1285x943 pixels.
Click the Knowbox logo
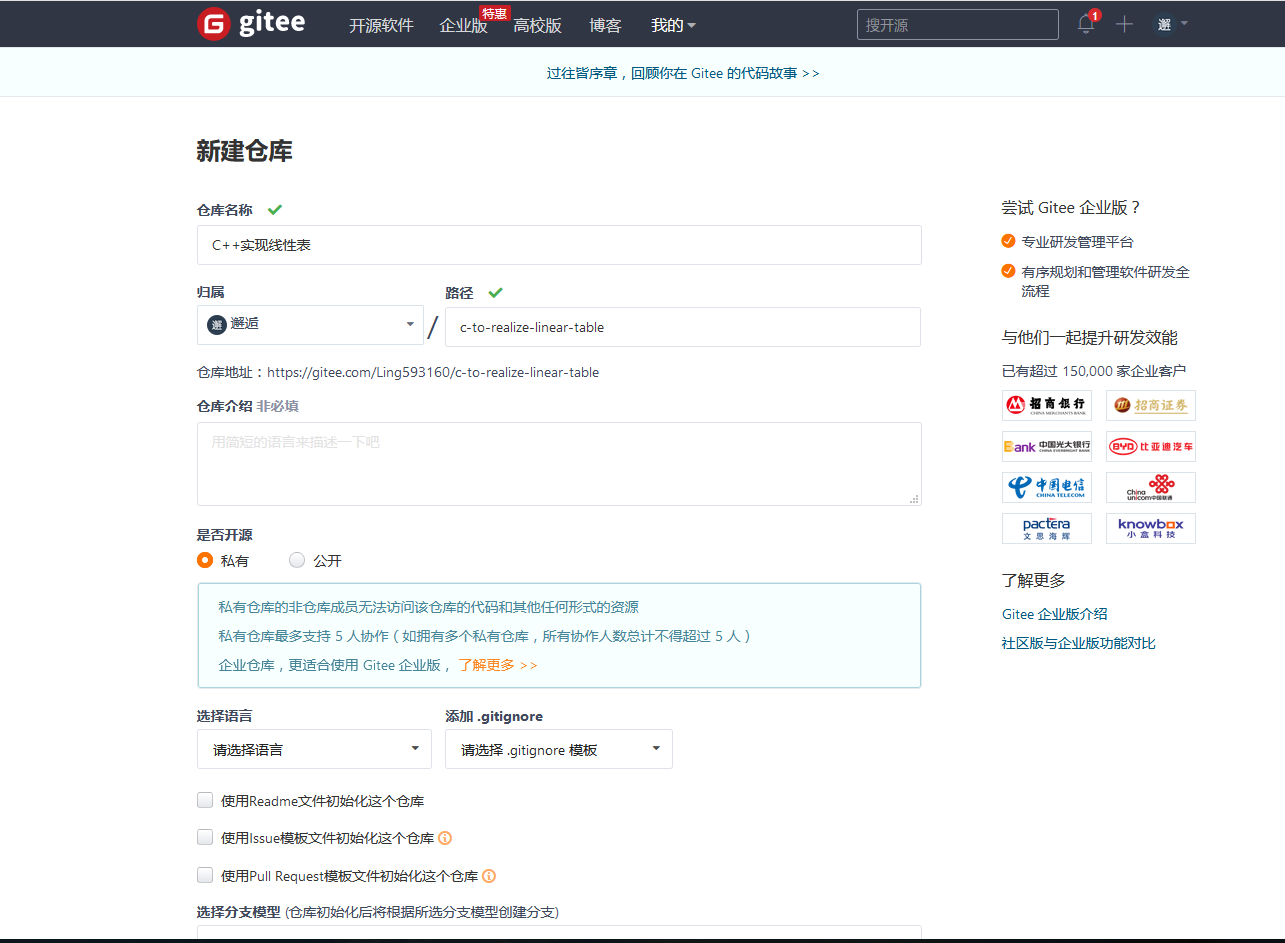click(x=1151, y=528)
